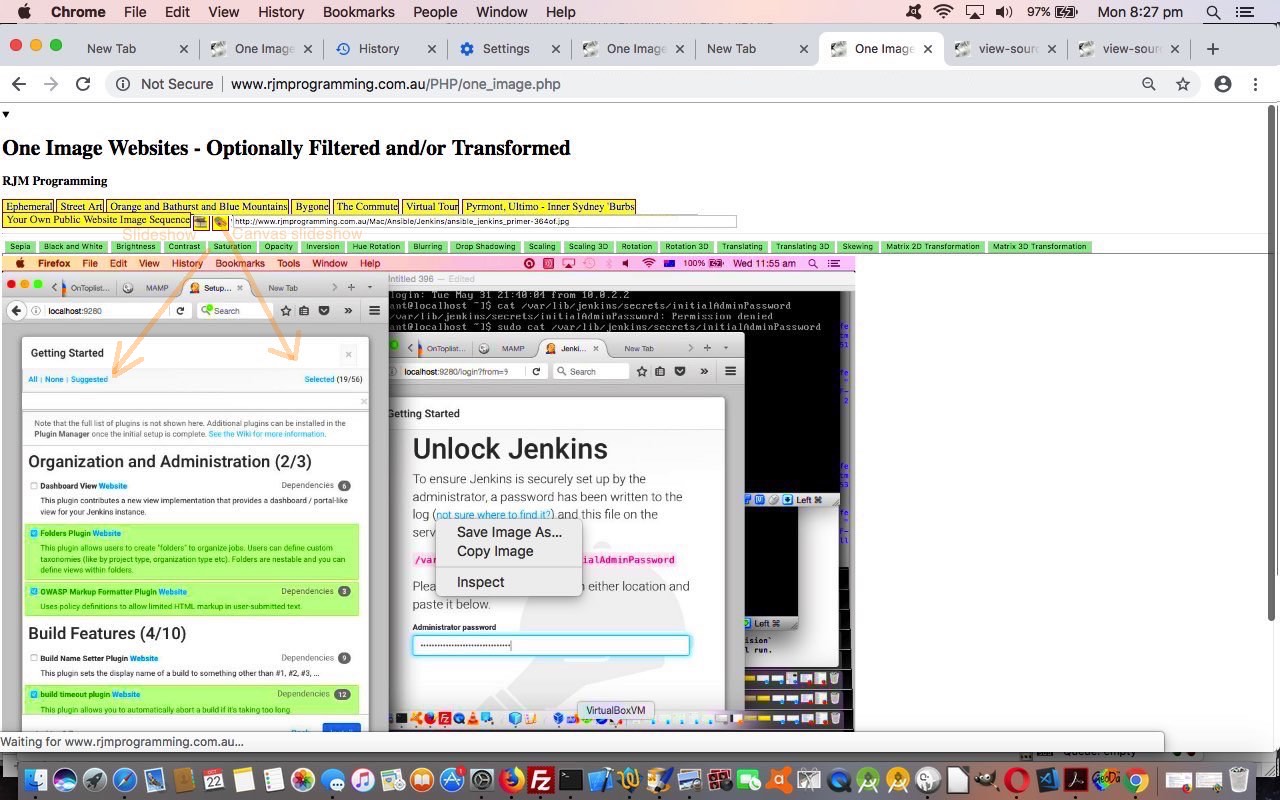Open the People menu

[x=435, y=12]
